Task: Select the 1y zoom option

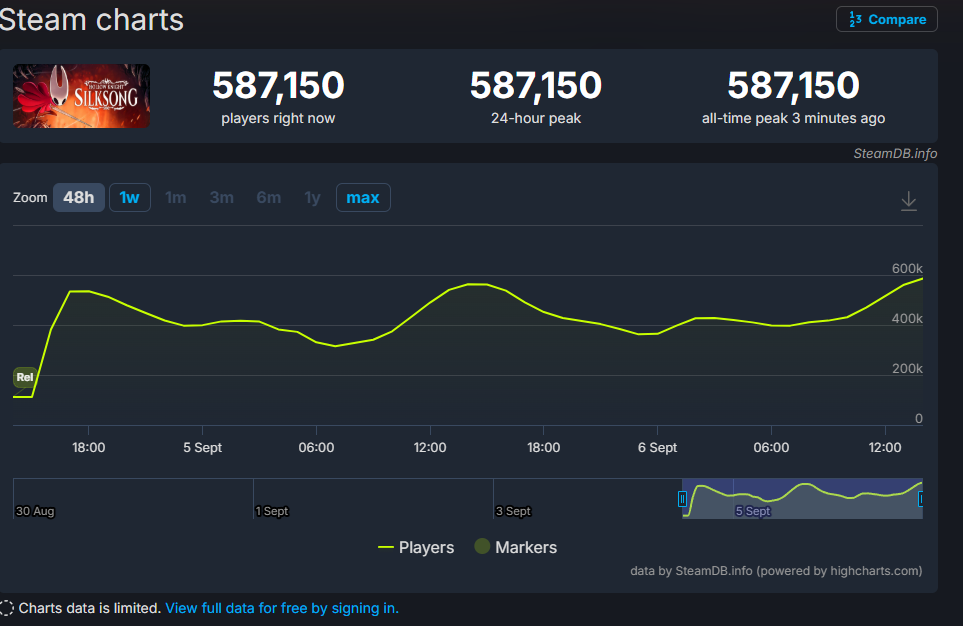Action: [313, 197]
